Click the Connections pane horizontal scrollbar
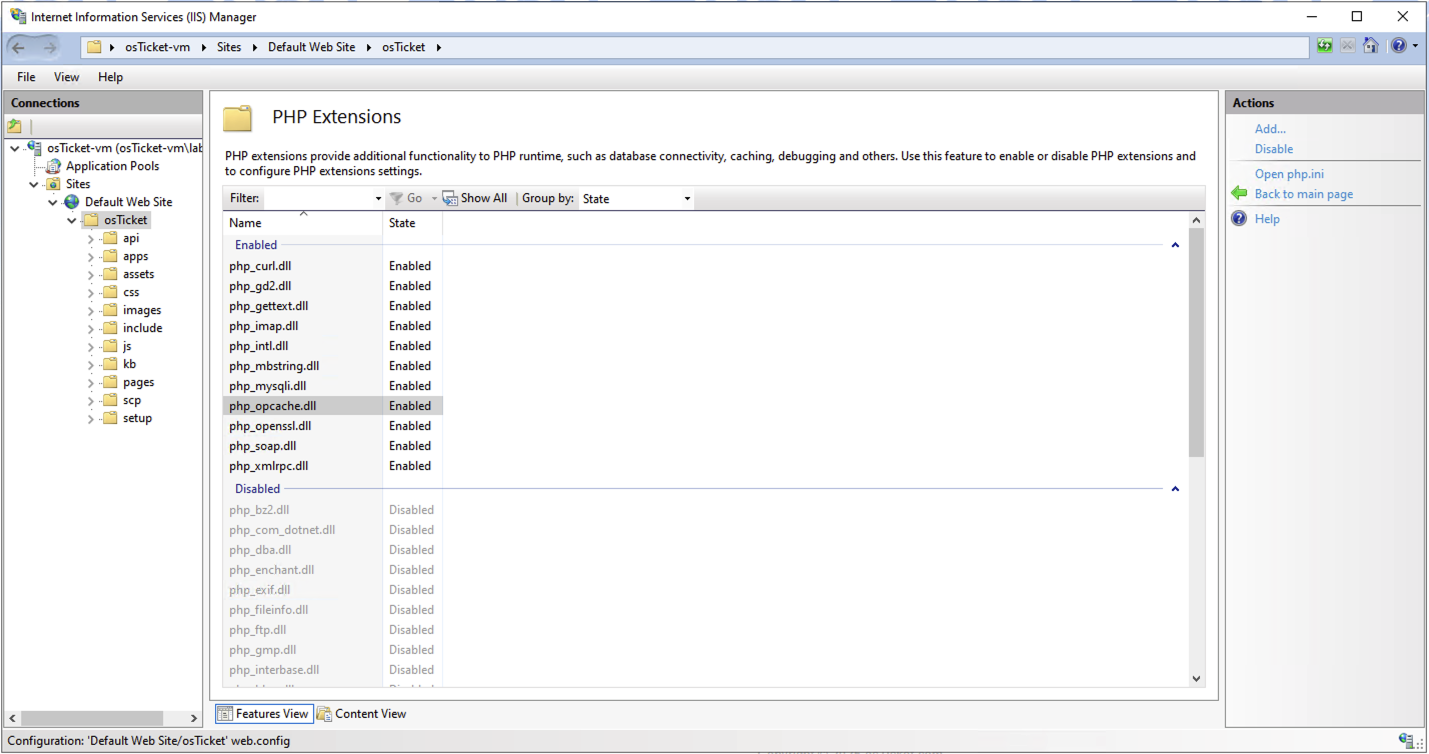1429x754 pixels. click(92, 718)
